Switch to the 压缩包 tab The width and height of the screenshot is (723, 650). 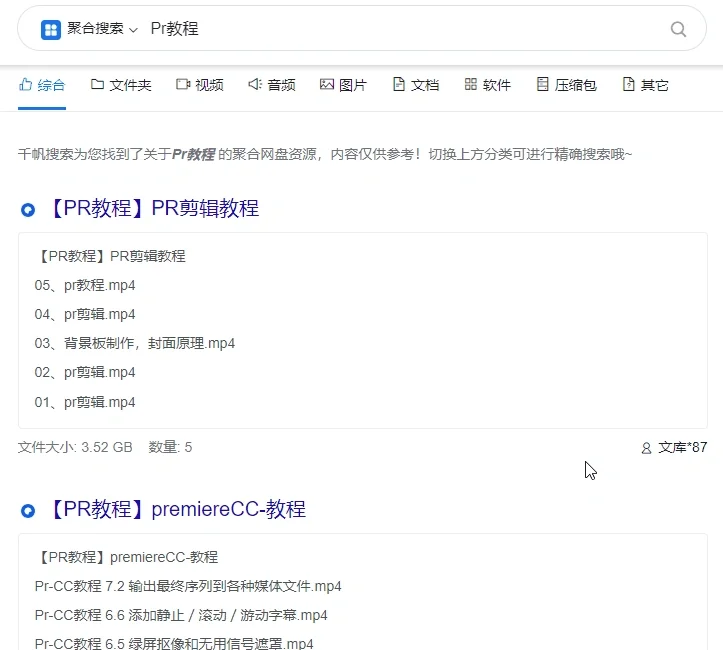pos(567,85)
